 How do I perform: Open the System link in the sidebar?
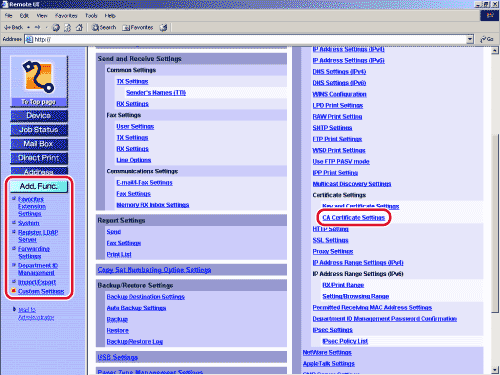point(29,223)
